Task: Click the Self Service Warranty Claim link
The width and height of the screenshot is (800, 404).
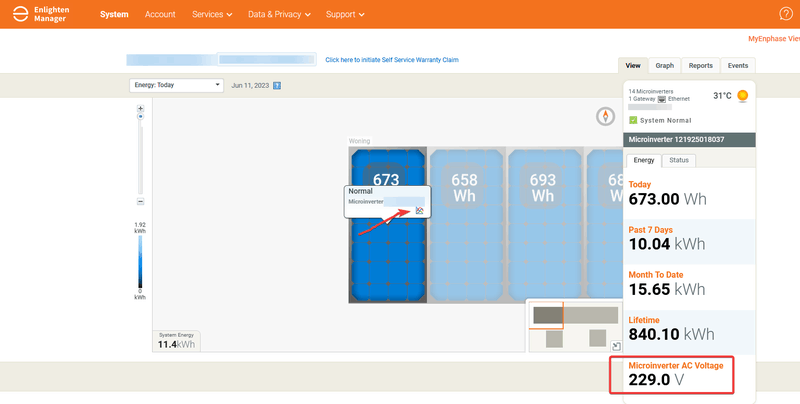Action: [x=392, y=60]
